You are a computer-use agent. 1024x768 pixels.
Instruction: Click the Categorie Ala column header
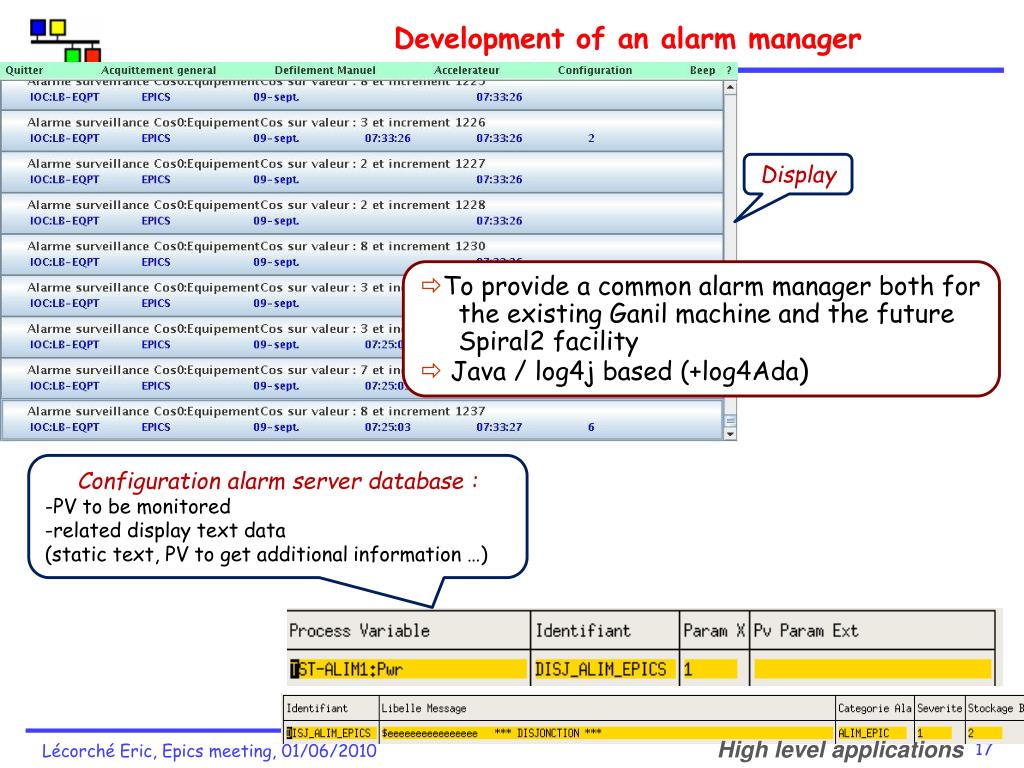(875, 708)
